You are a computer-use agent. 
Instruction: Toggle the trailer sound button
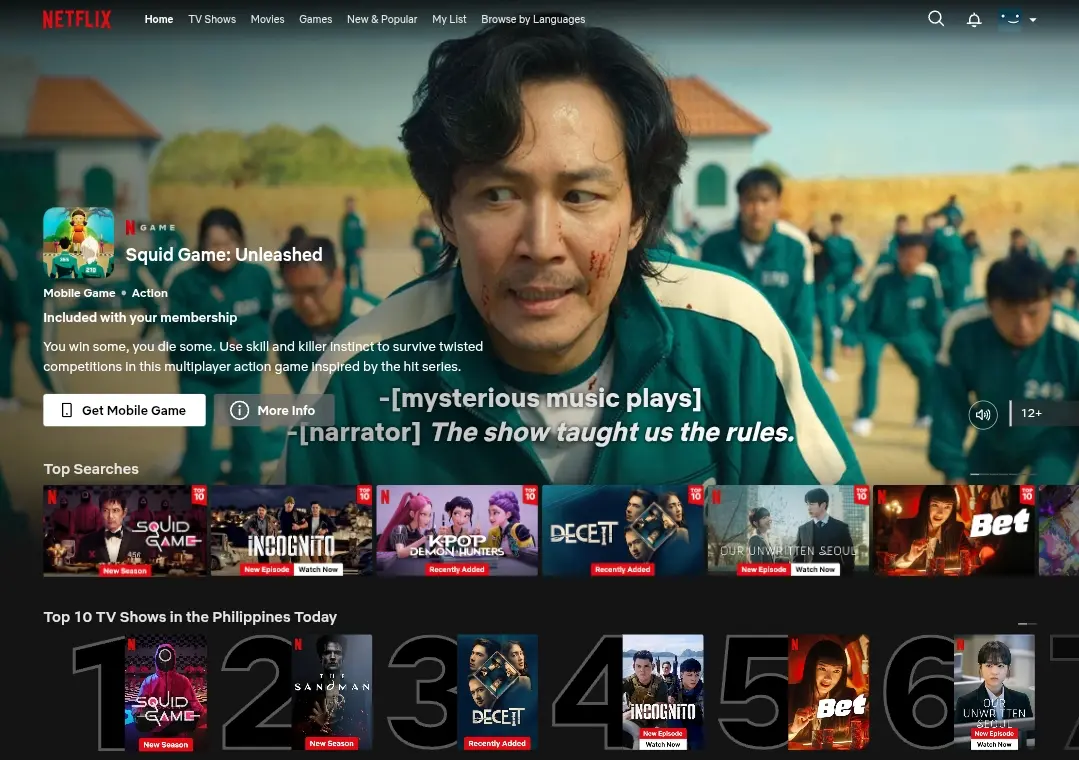983,414
